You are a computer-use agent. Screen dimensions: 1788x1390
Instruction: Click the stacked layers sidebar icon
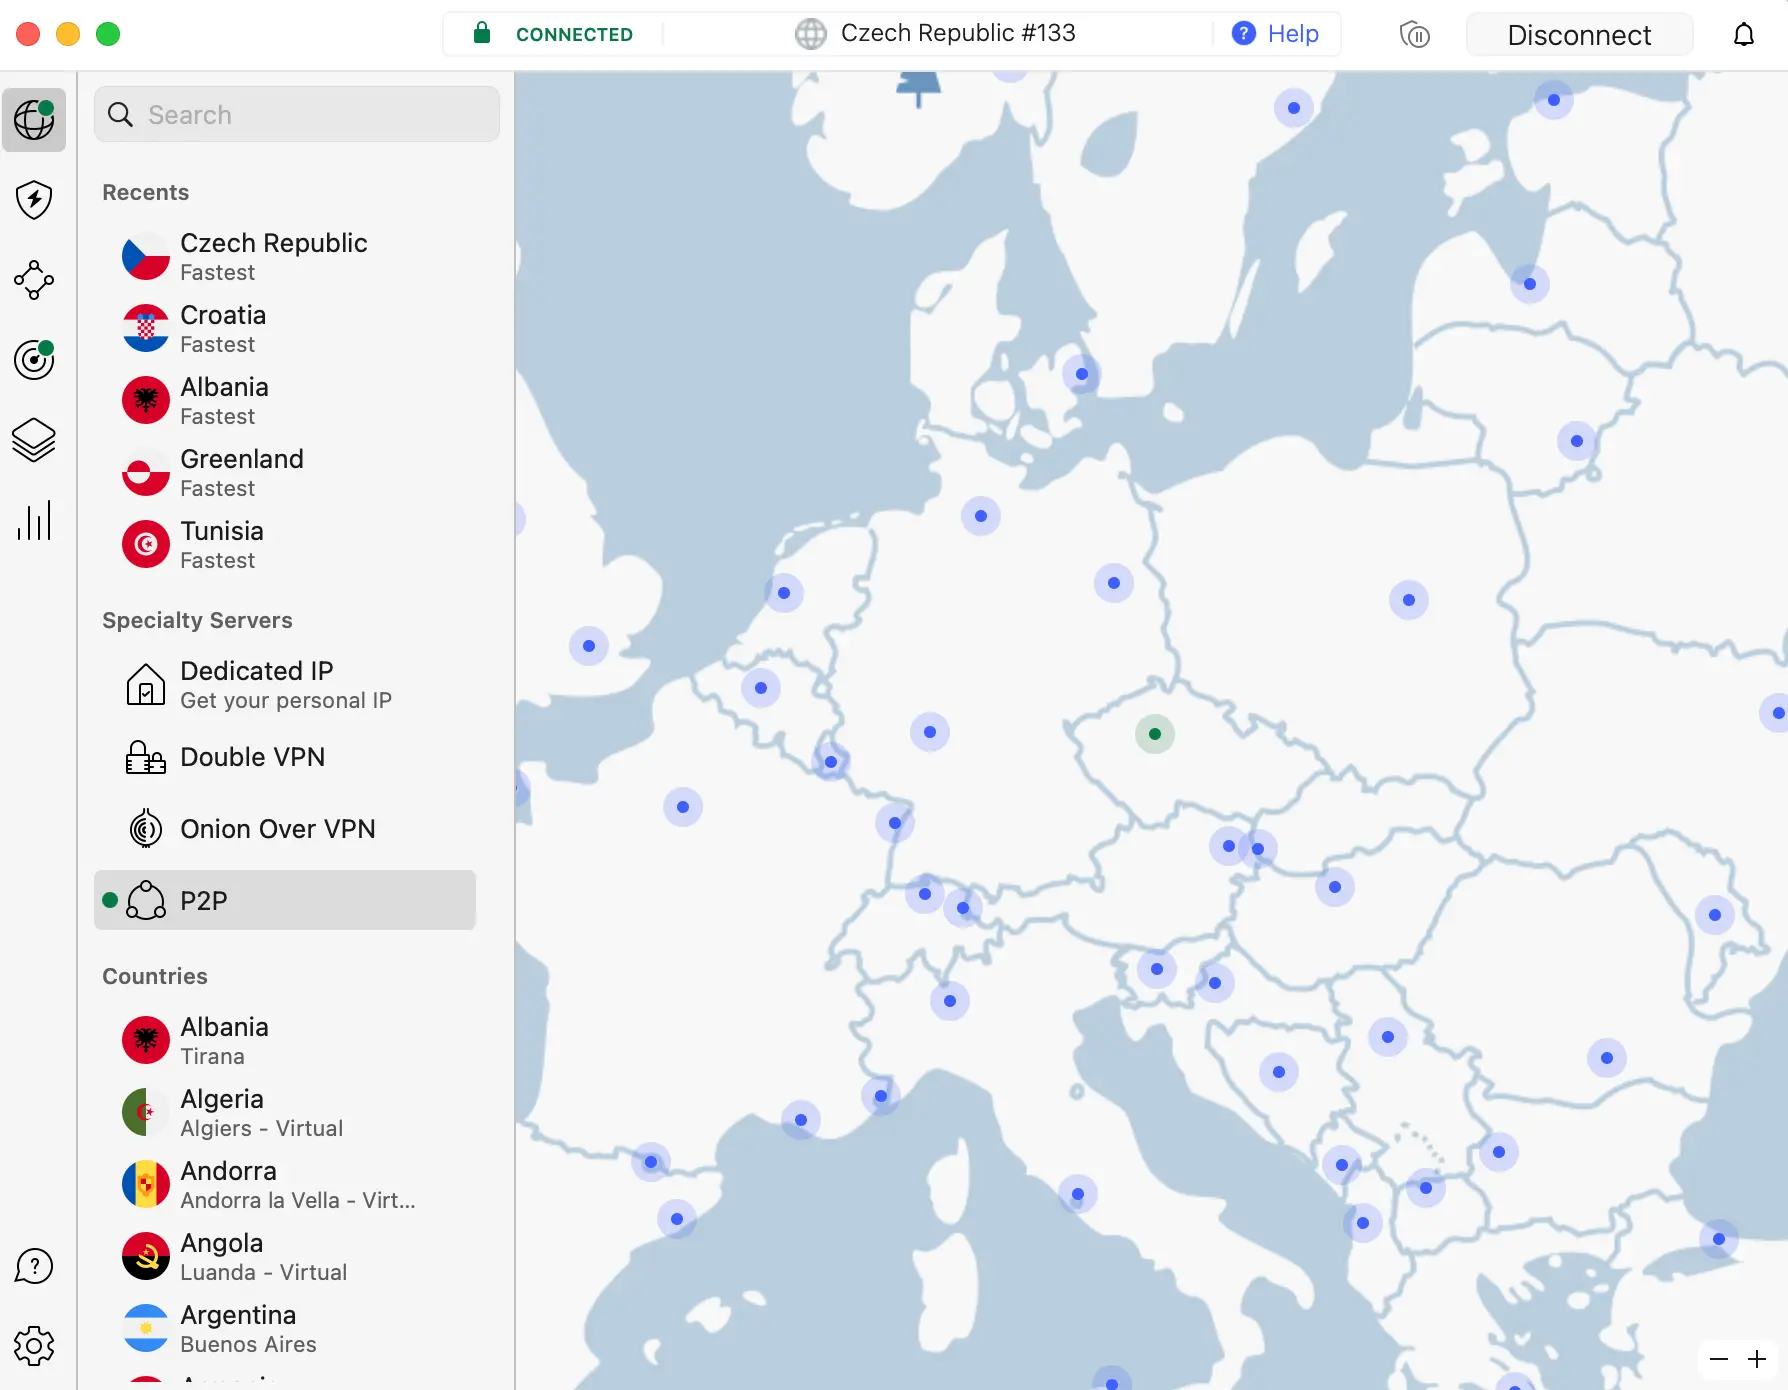coord(34,440)
